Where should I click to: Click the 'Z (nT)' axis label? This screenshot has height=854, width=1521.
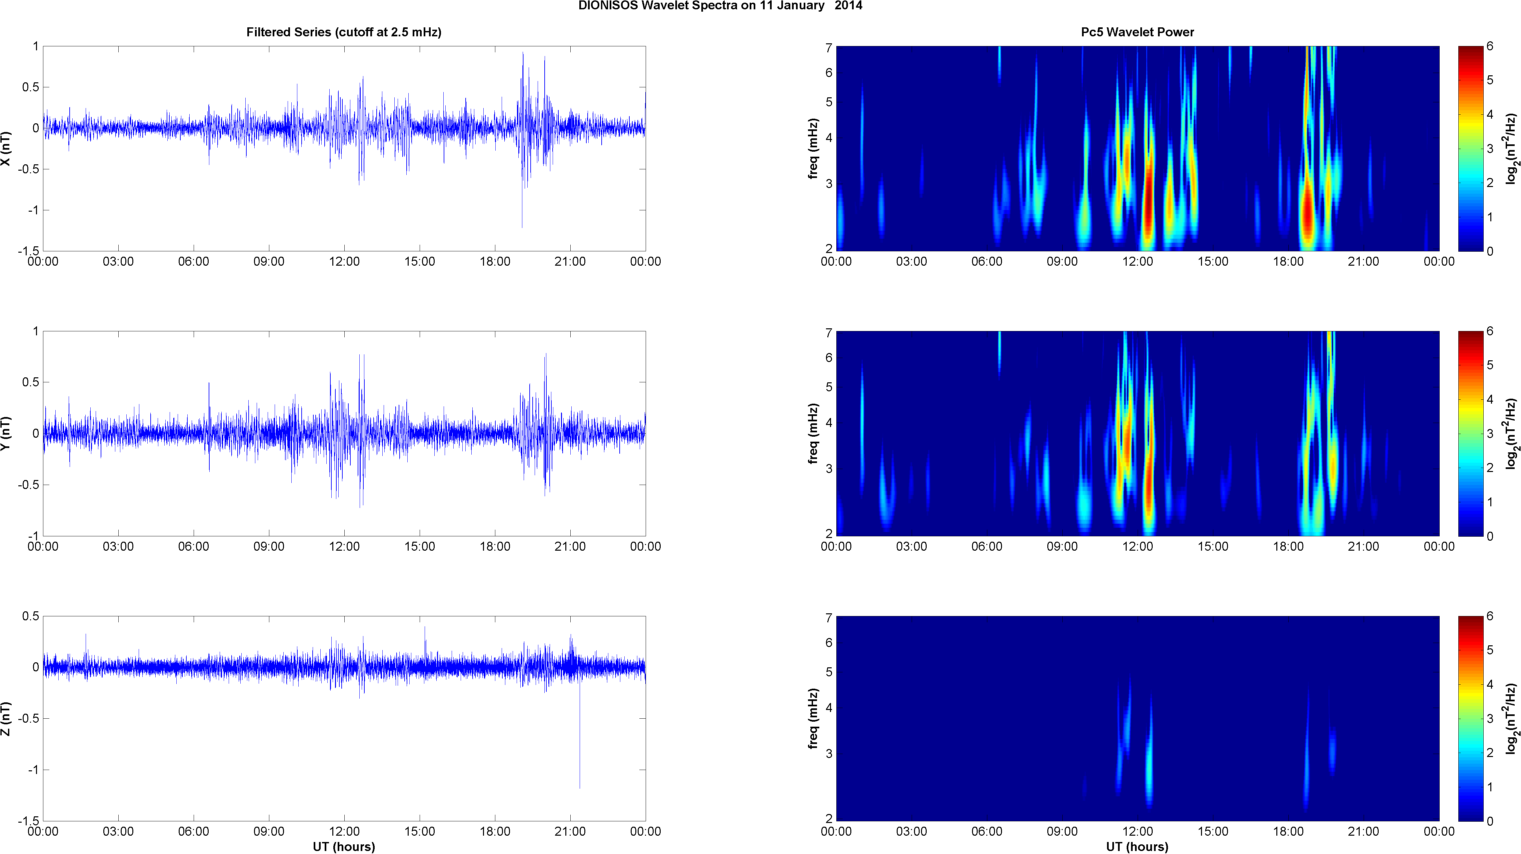[7, 719]
